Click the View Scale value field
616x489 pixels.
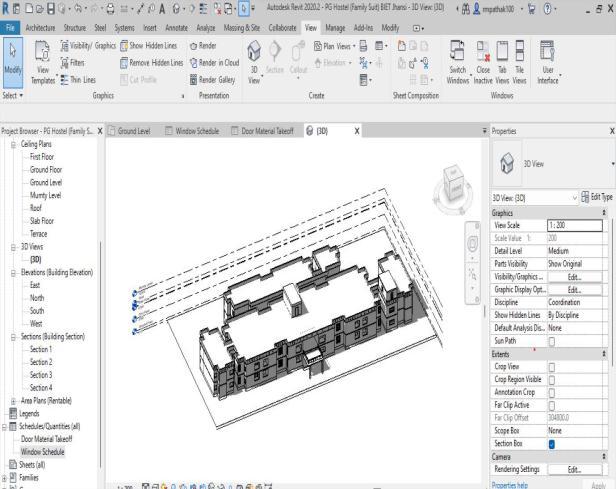[573, 226]
